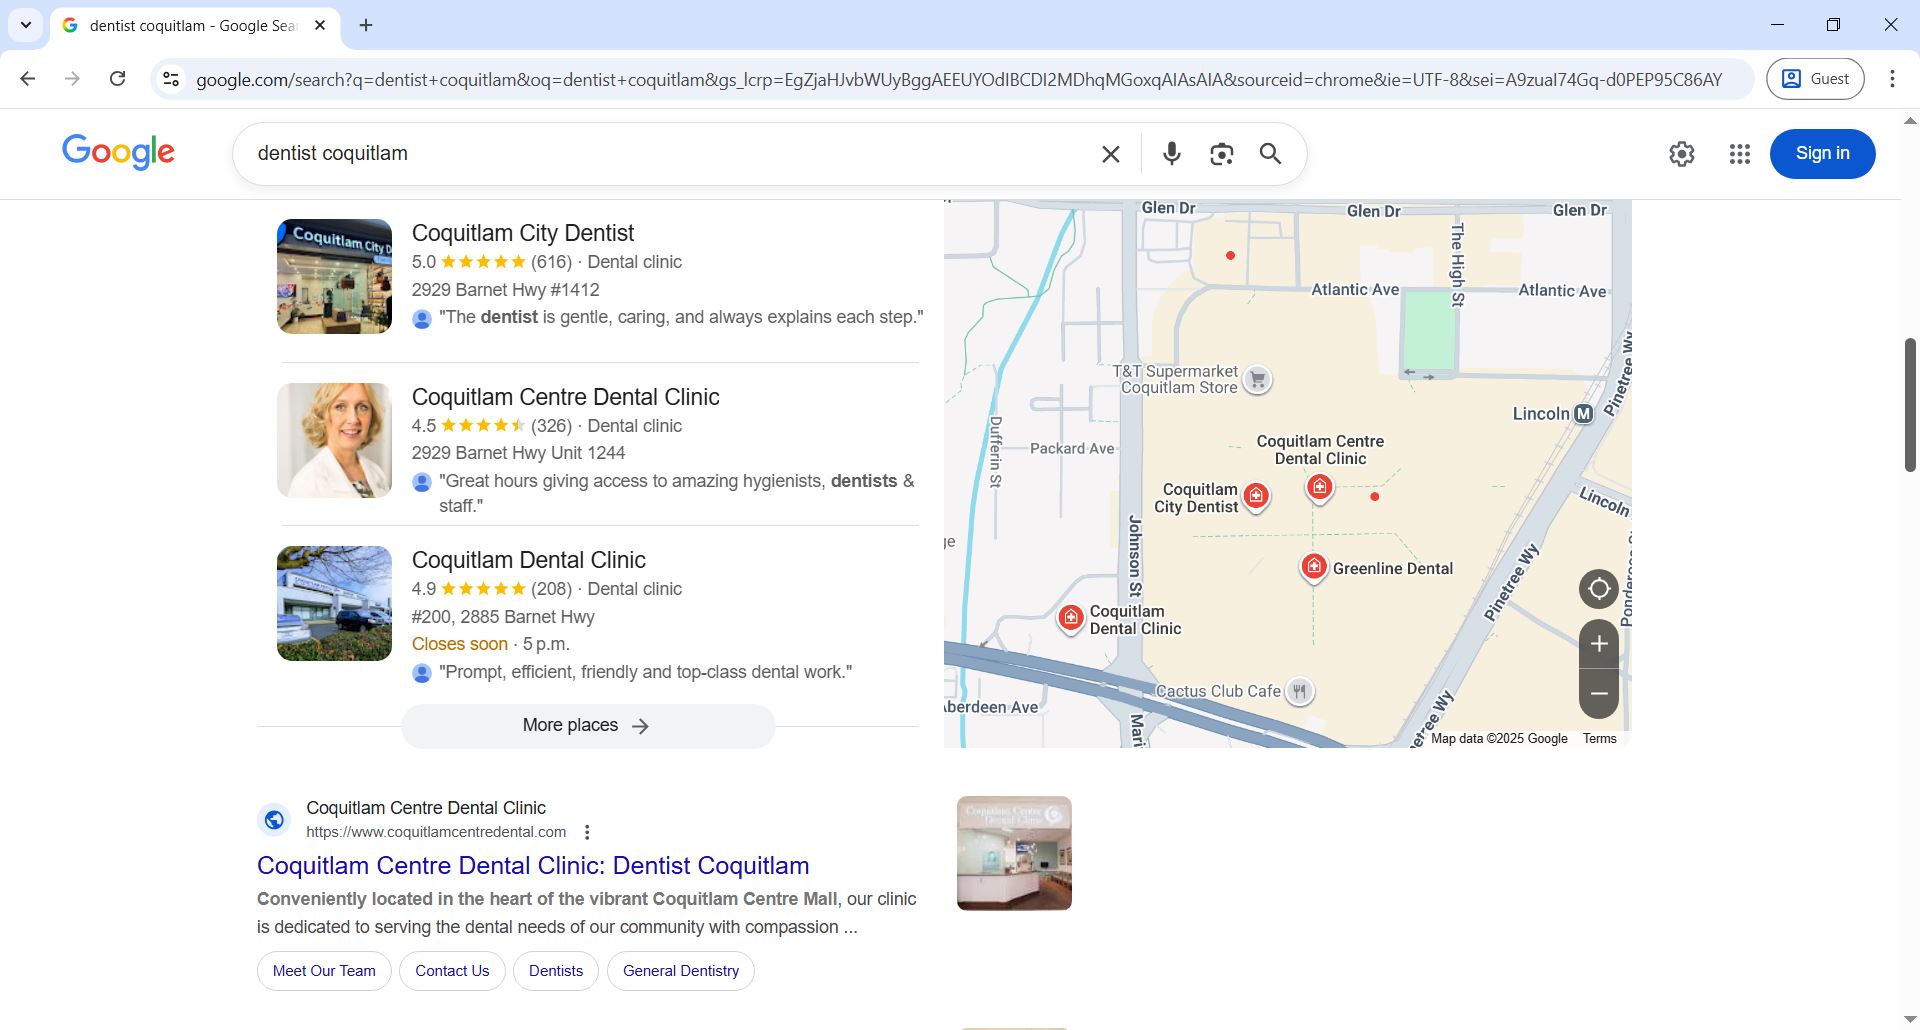This screenshot has width=1920, height=1030.
Task: Open the tab search dropdown
Action: coord(26,25)
